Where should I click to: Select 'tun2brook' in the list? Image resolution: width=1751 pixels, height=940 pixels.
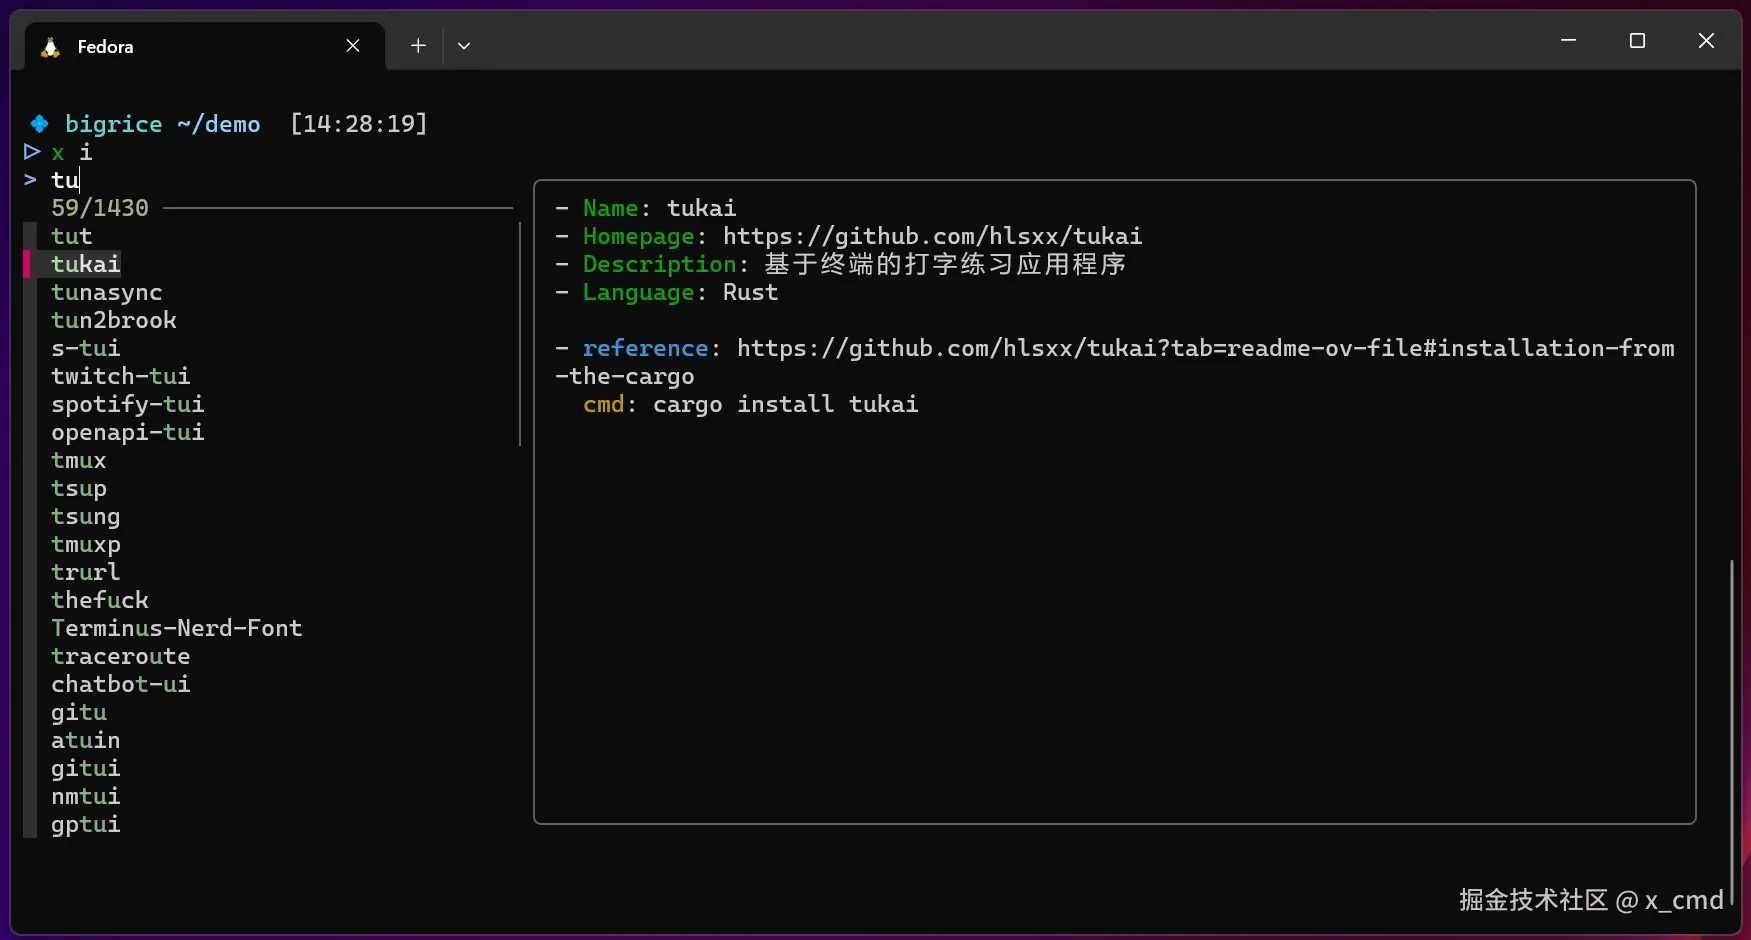[114, 320]
